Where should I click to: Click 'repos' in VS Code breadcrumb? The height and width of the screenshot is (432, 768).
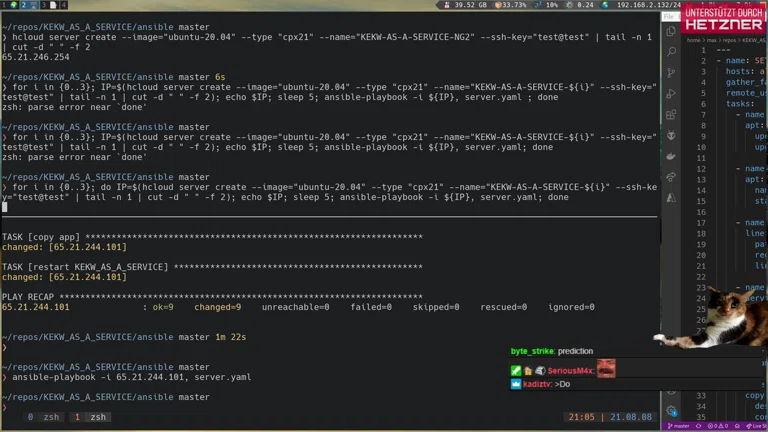click(x=729, y=40)
